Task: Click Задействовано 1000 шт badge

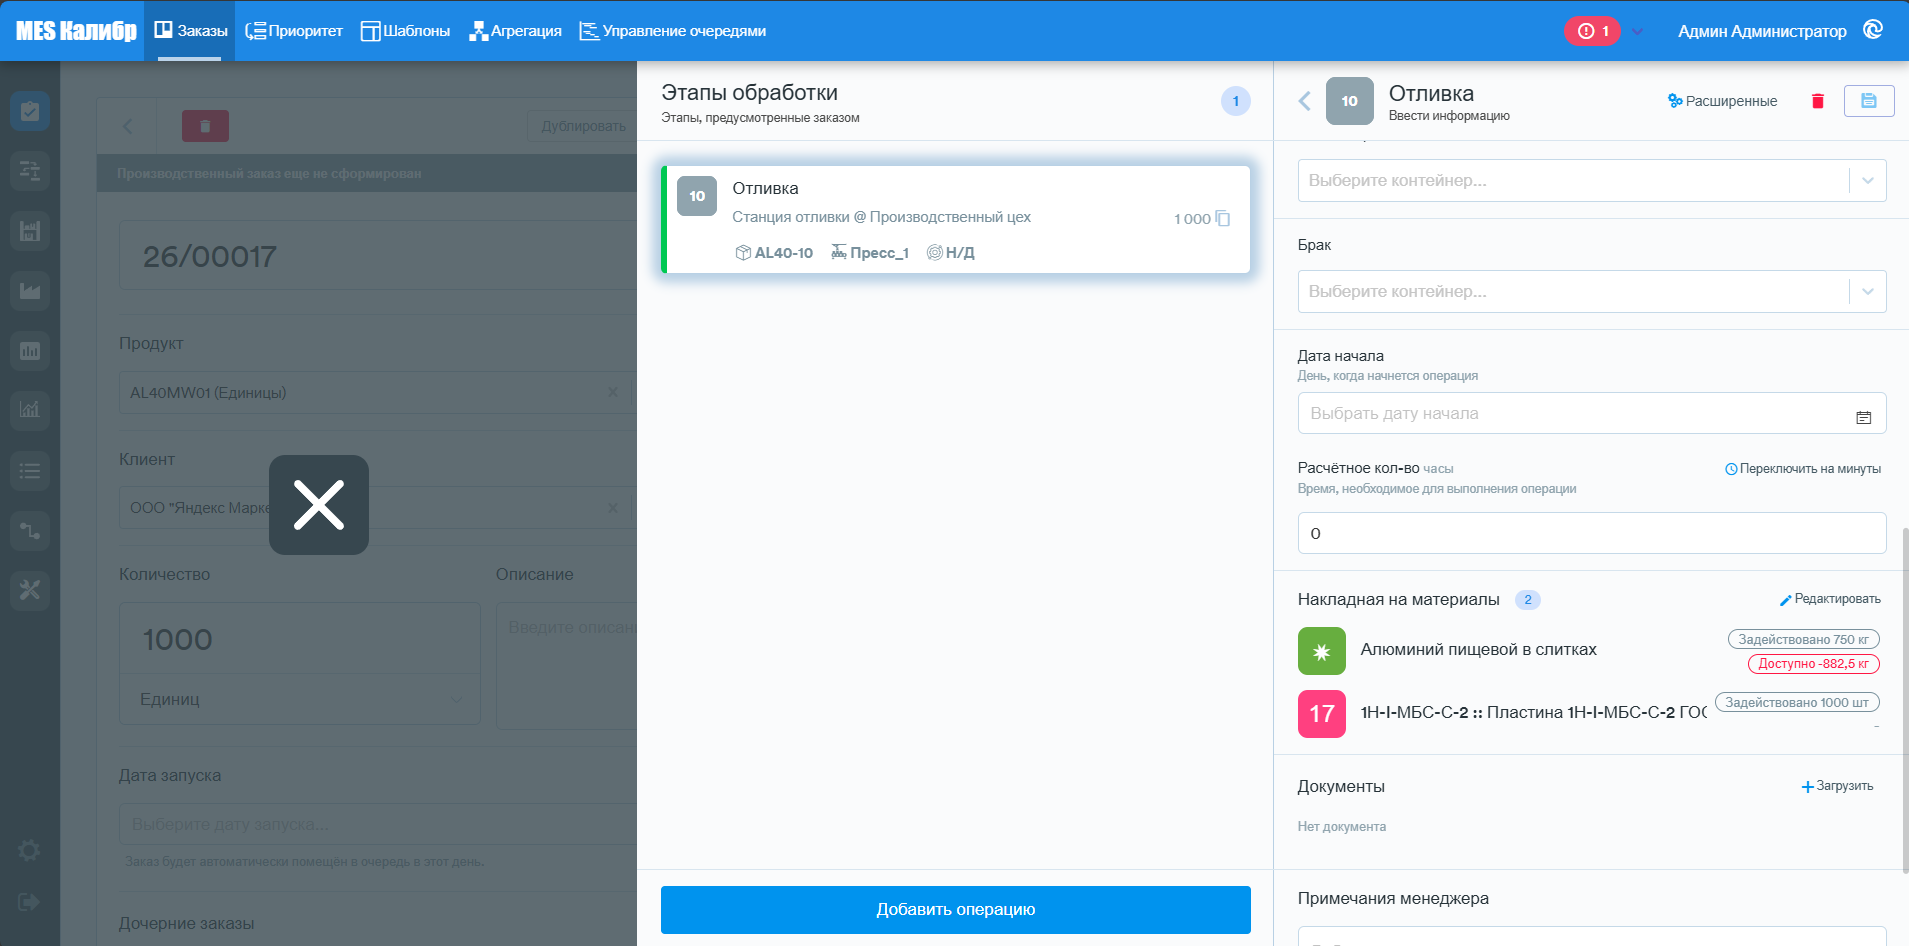Action: 1798,703
